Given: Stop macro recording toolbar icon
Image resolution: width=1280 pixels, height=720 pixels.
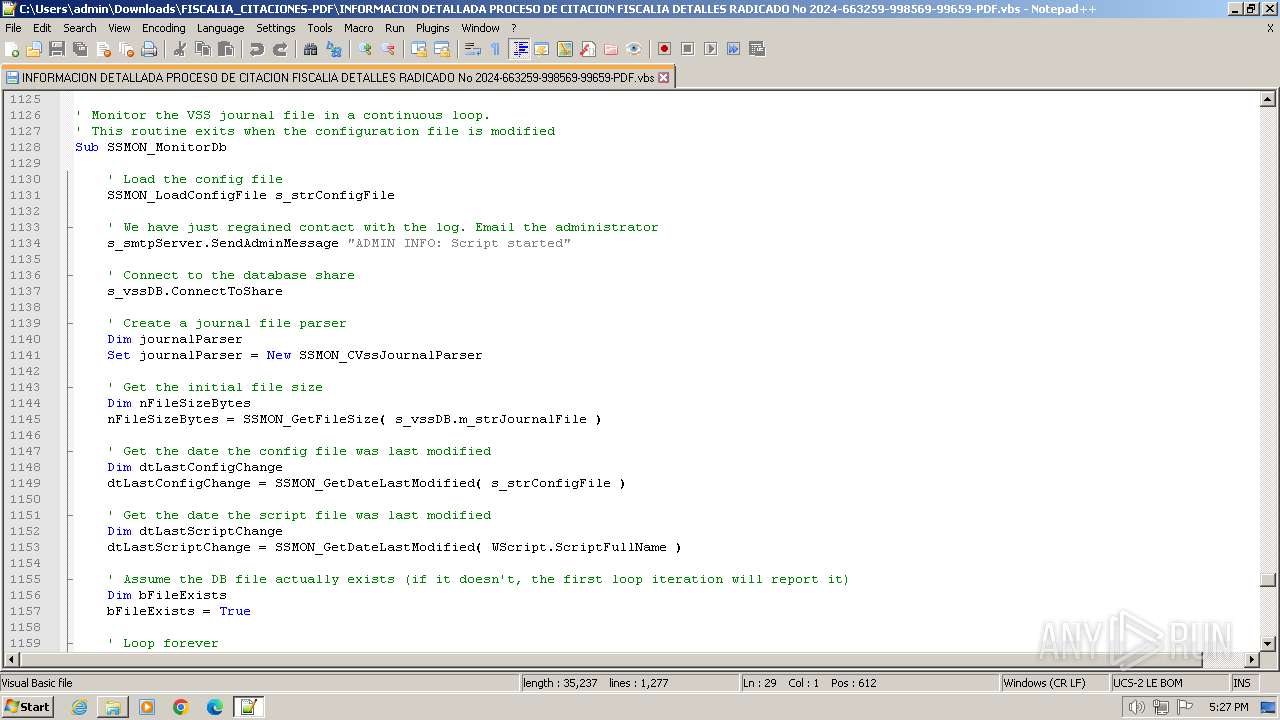Looking at the screenshot, I should pyautogui.click(x=688, y=49).
